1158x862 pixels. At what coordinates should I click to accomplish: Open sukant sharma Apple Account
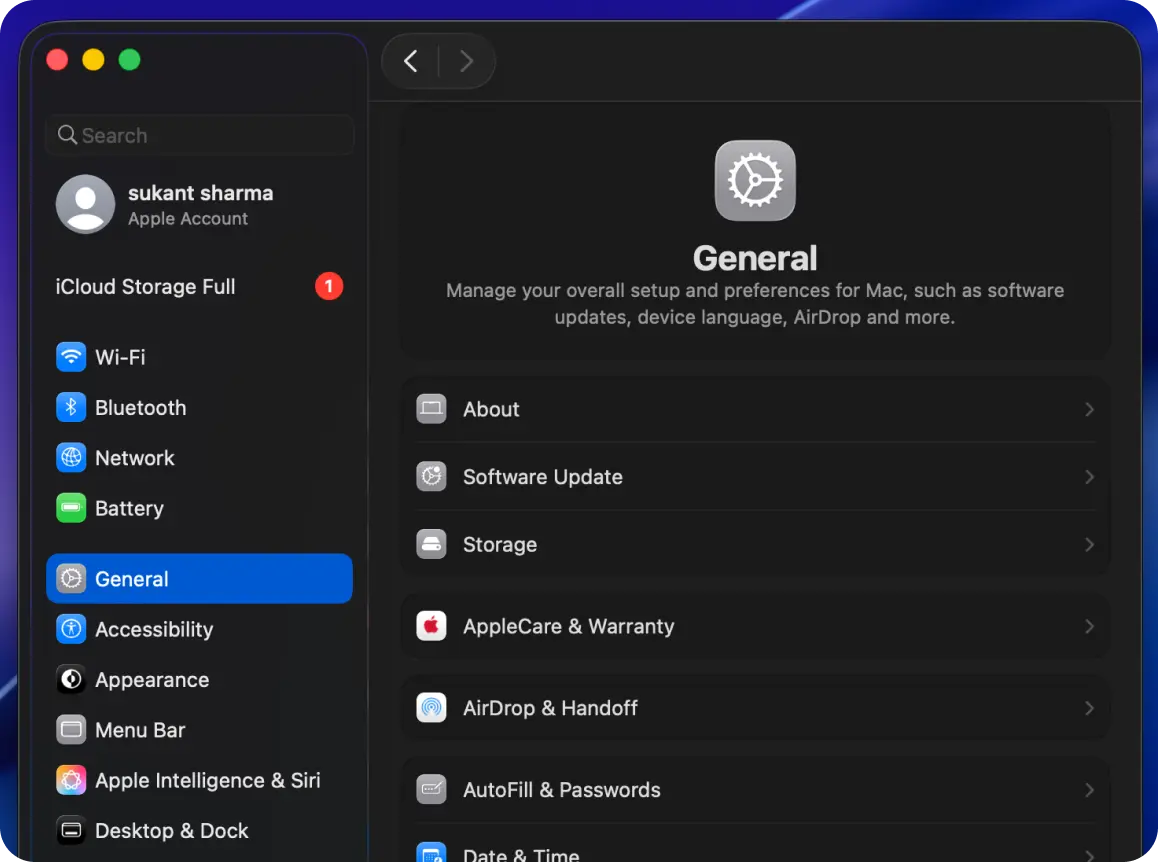[199, 205]
